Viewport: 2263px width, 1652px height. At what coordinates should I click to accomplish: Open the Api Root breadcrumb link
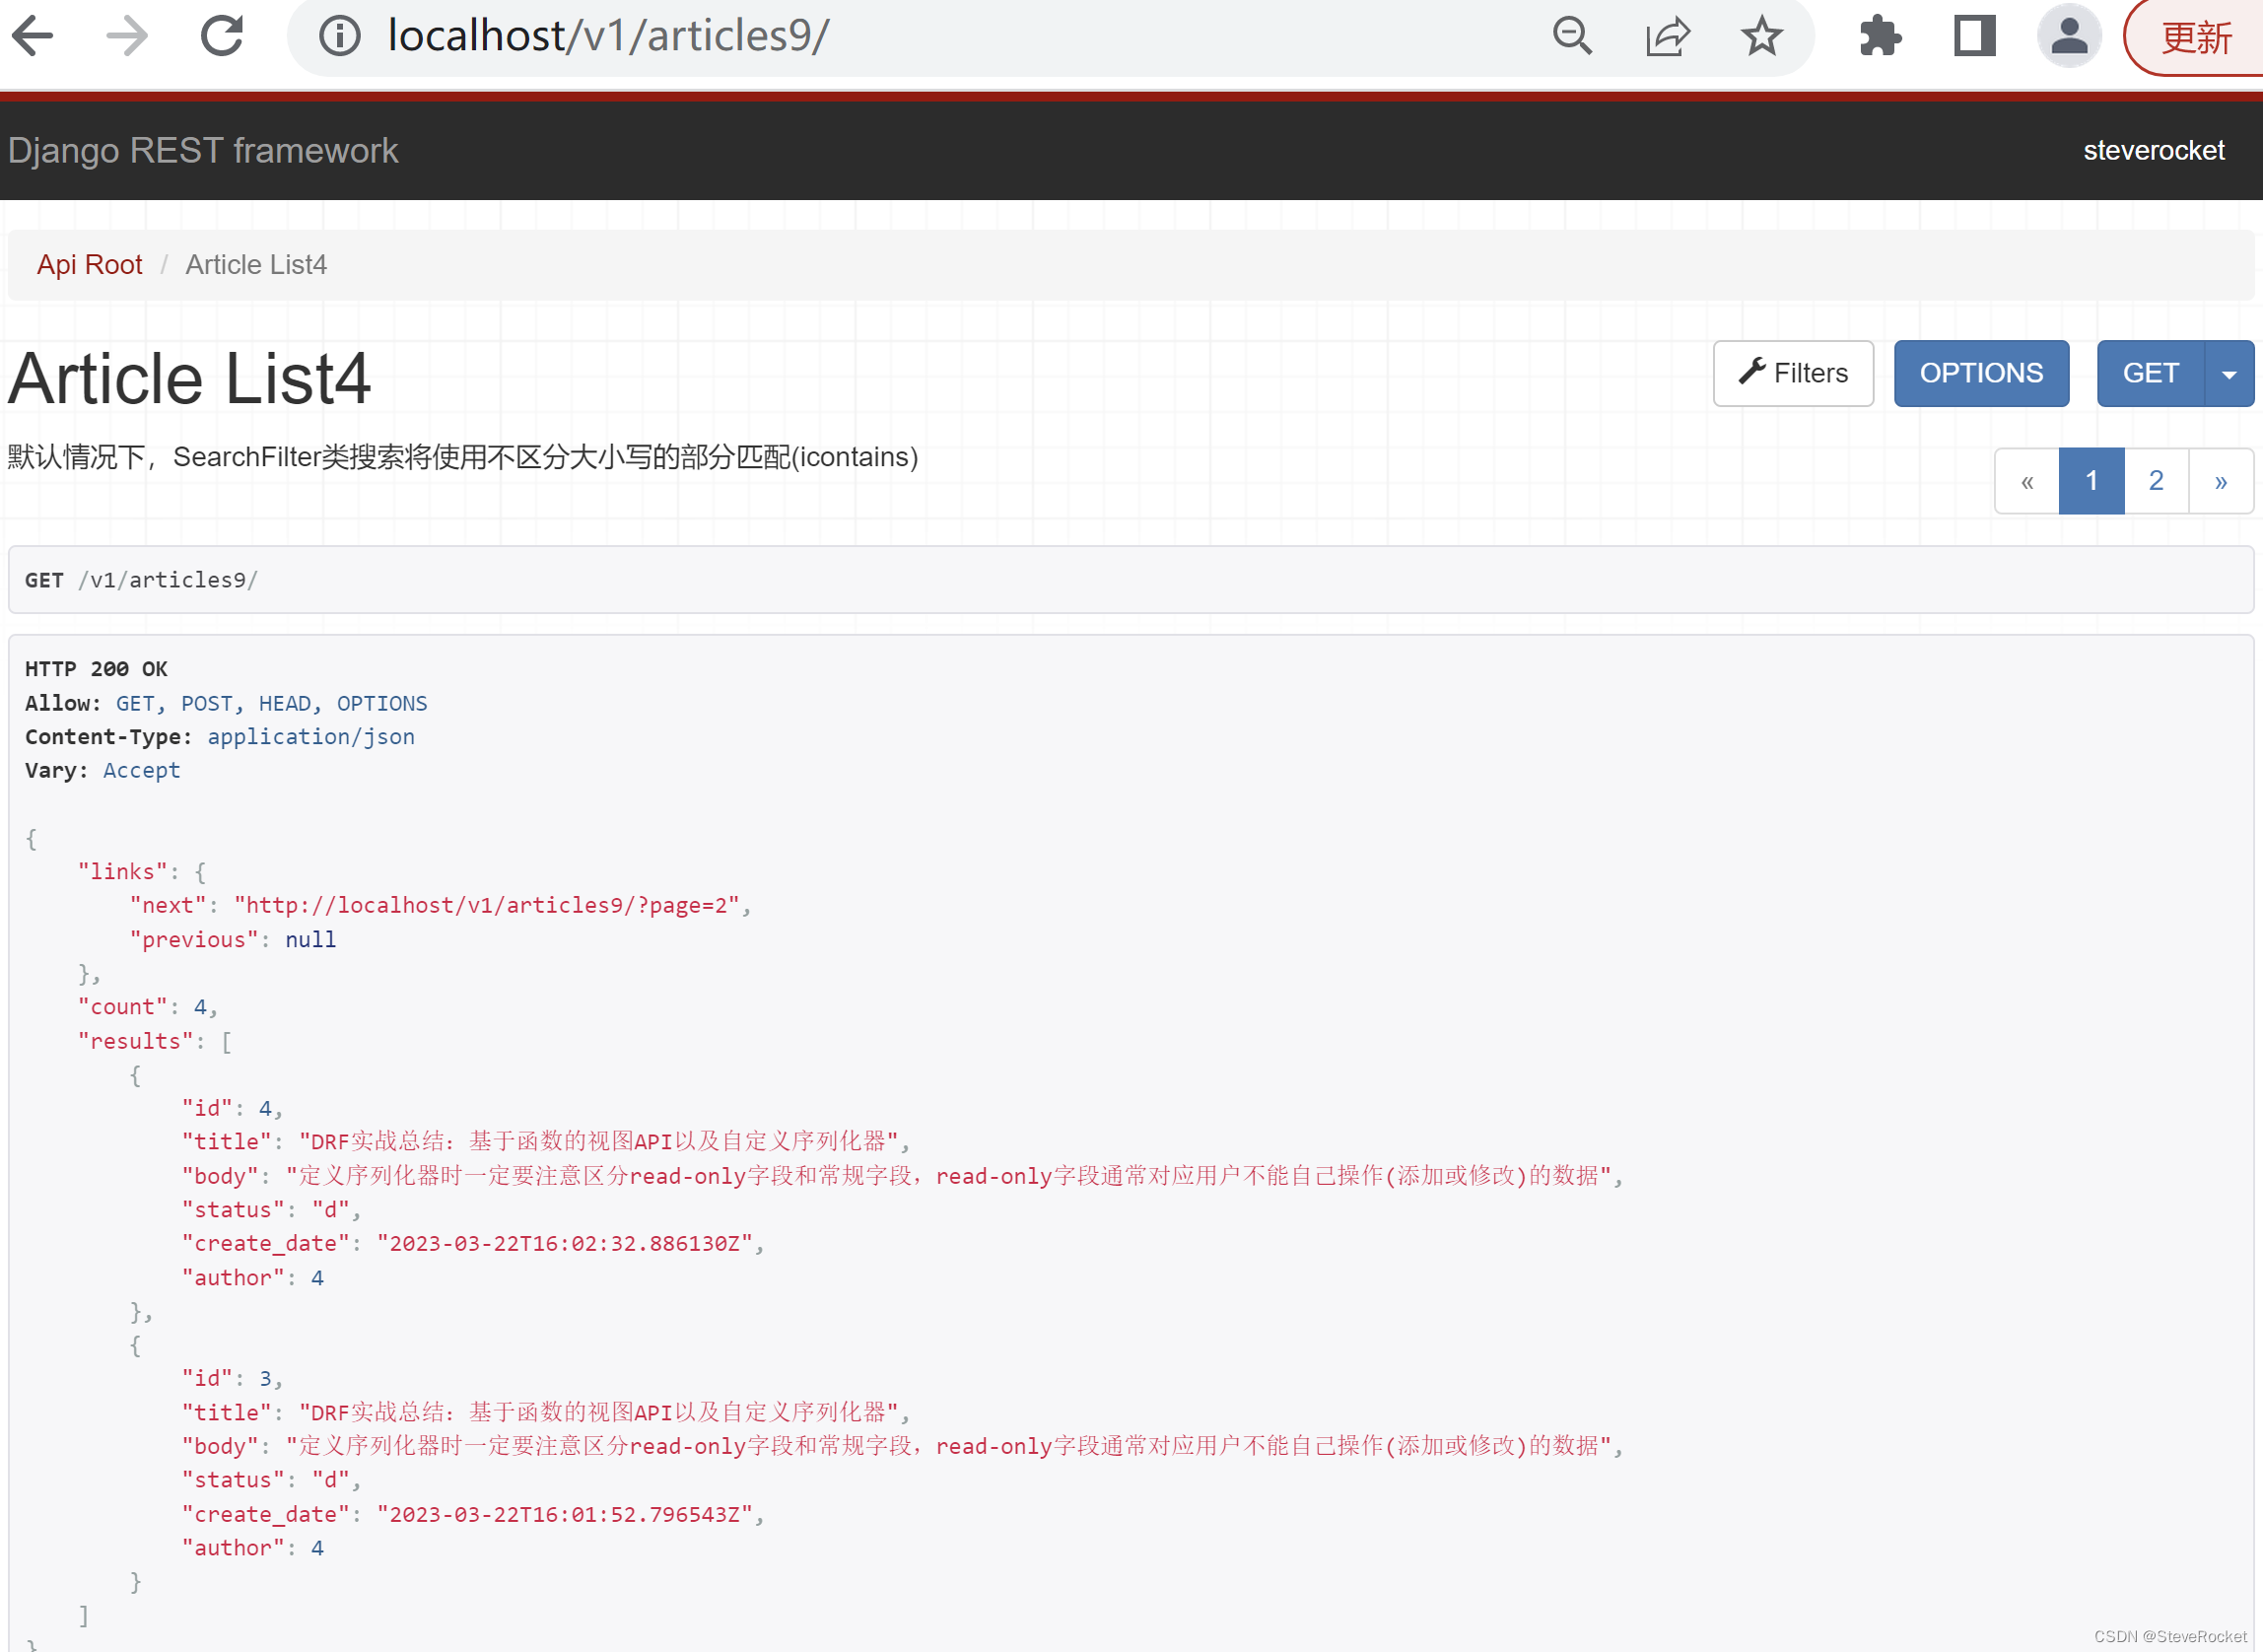90,265
